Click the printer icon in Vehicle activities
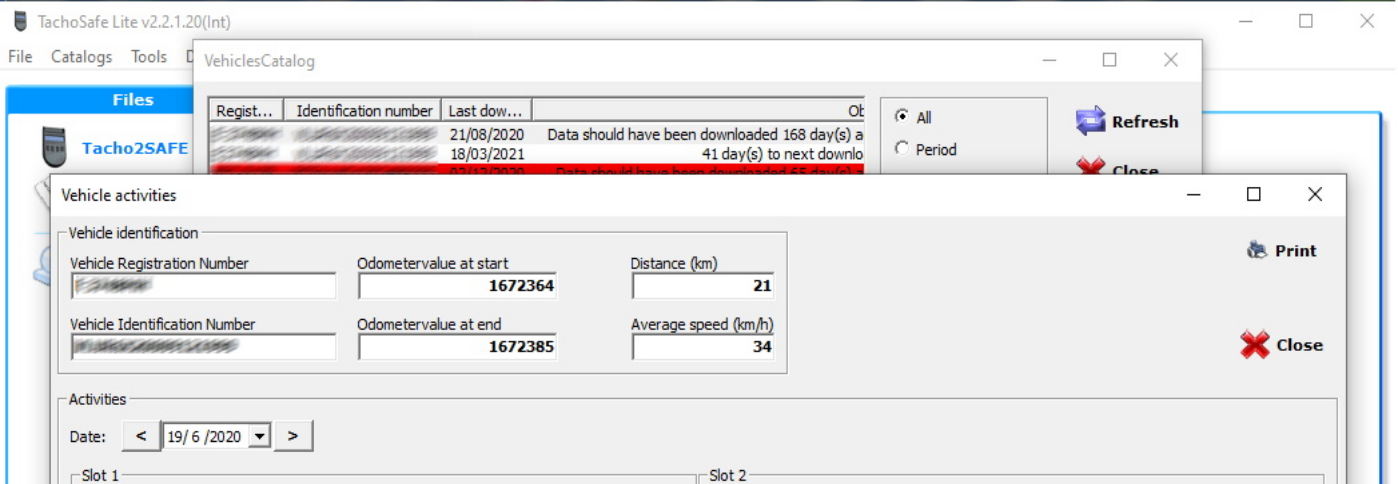This screenshot has width=1398, height=484. click(x=1257, y=250)
